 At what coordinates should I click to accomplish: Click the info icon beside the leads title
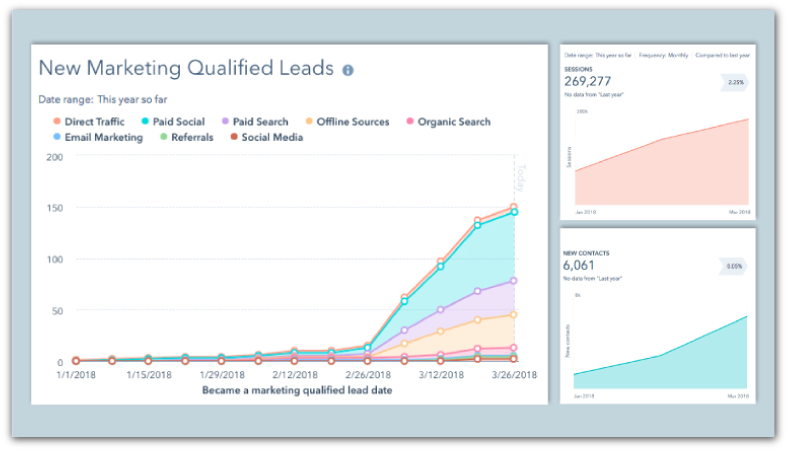(348, 70)
